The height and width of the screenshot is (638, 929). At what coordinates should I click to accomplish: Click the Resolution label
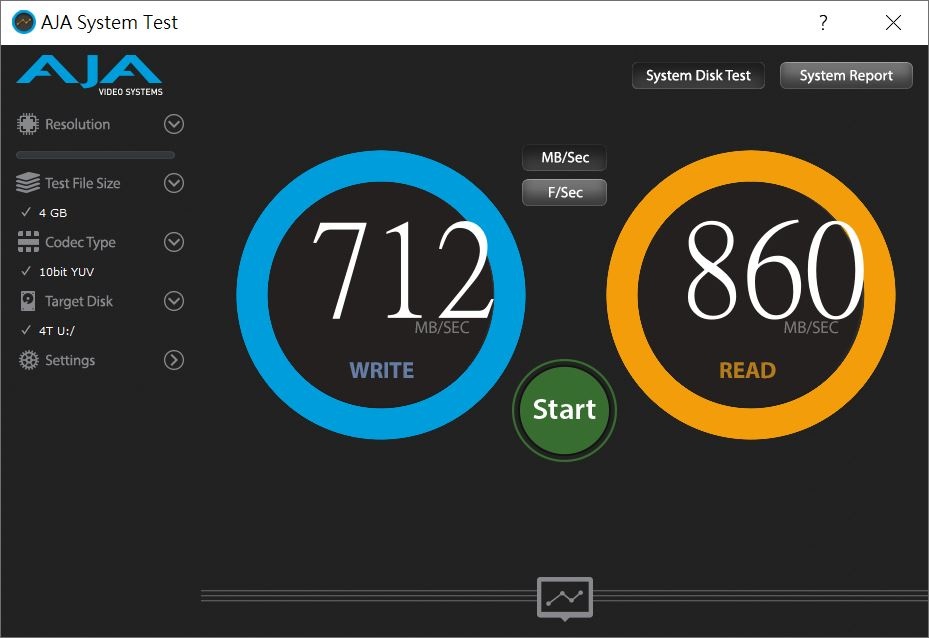(x=78, y=124)
